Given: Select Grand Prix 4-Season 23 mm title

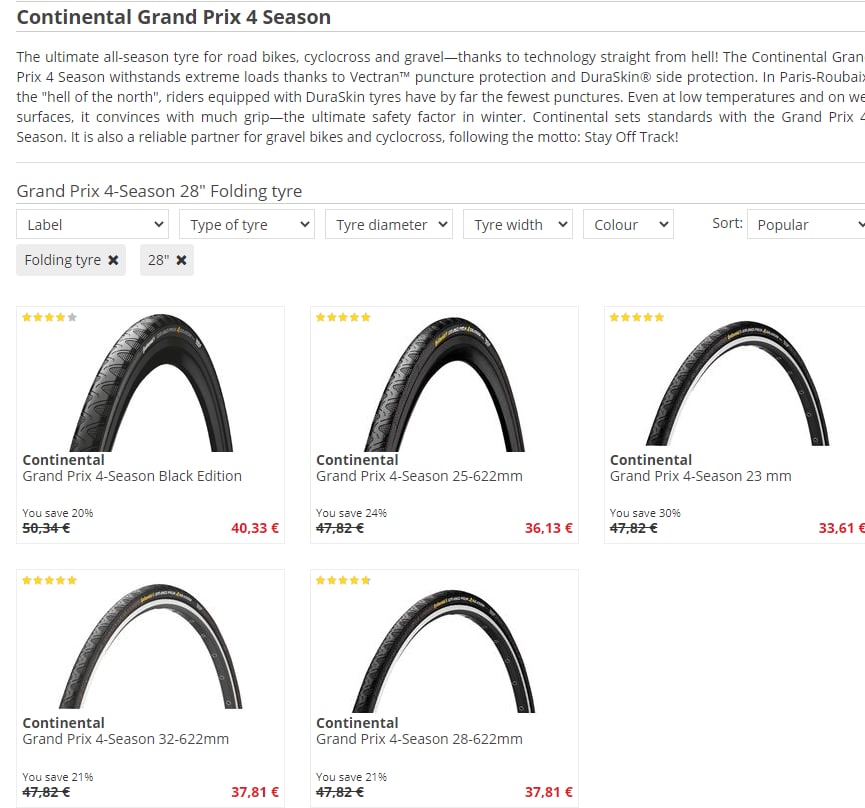Looking at the screenshot, I should point(701,476).
